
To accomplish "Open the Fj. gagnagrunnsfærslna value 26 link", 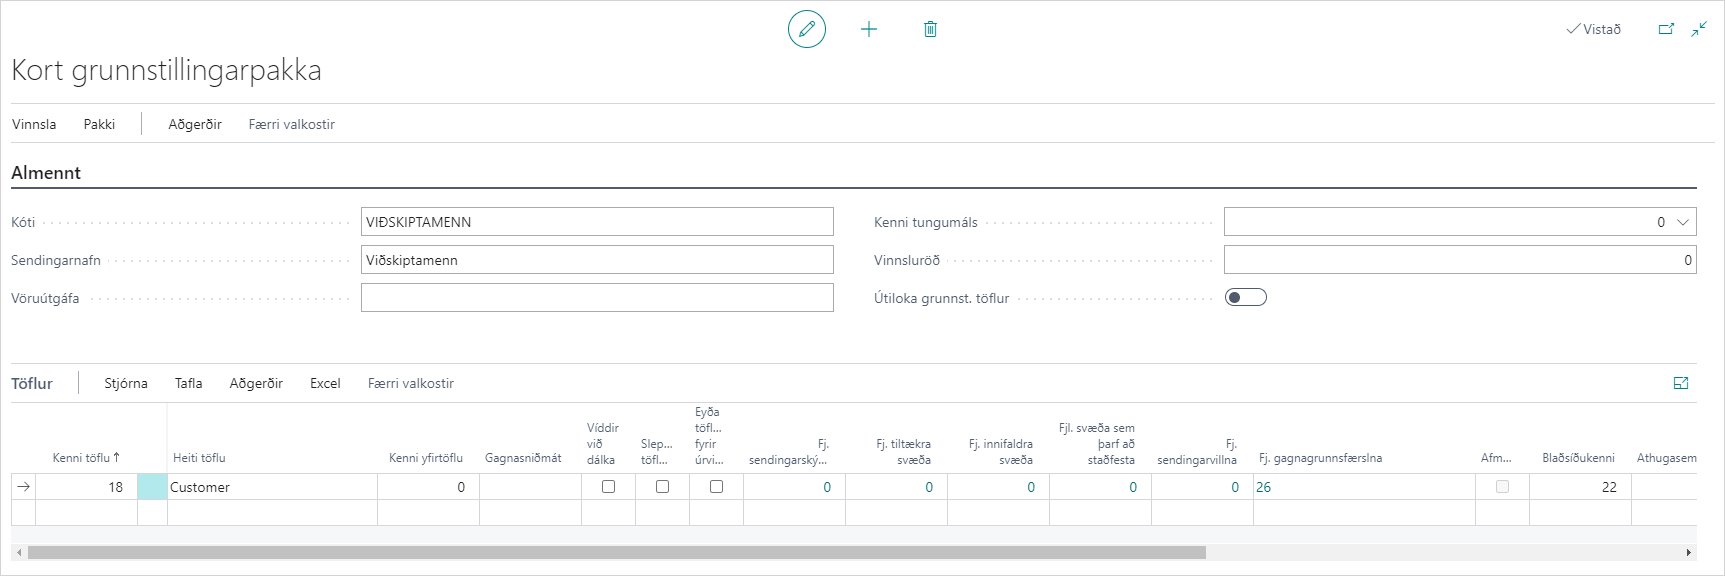I will coord(1264,487).
